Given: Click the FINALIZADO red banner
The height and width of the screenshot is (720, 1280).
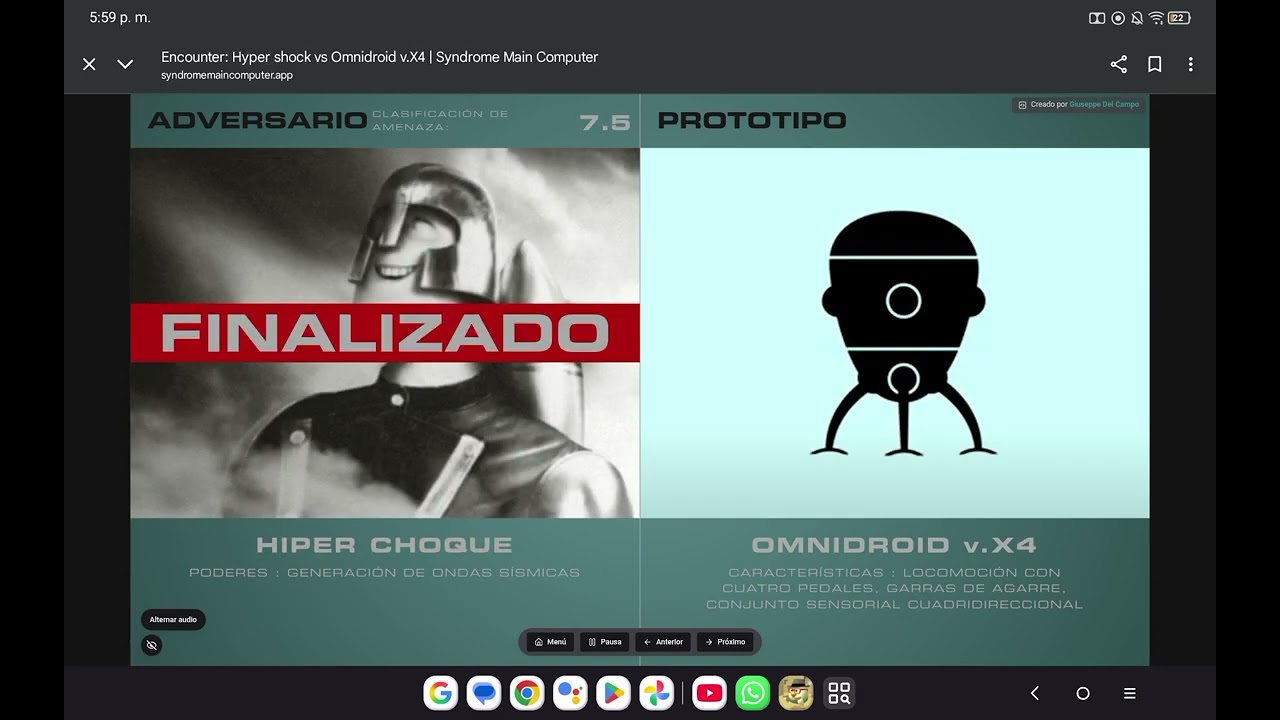Looking at the screenshot, I should tap(385, 333).
